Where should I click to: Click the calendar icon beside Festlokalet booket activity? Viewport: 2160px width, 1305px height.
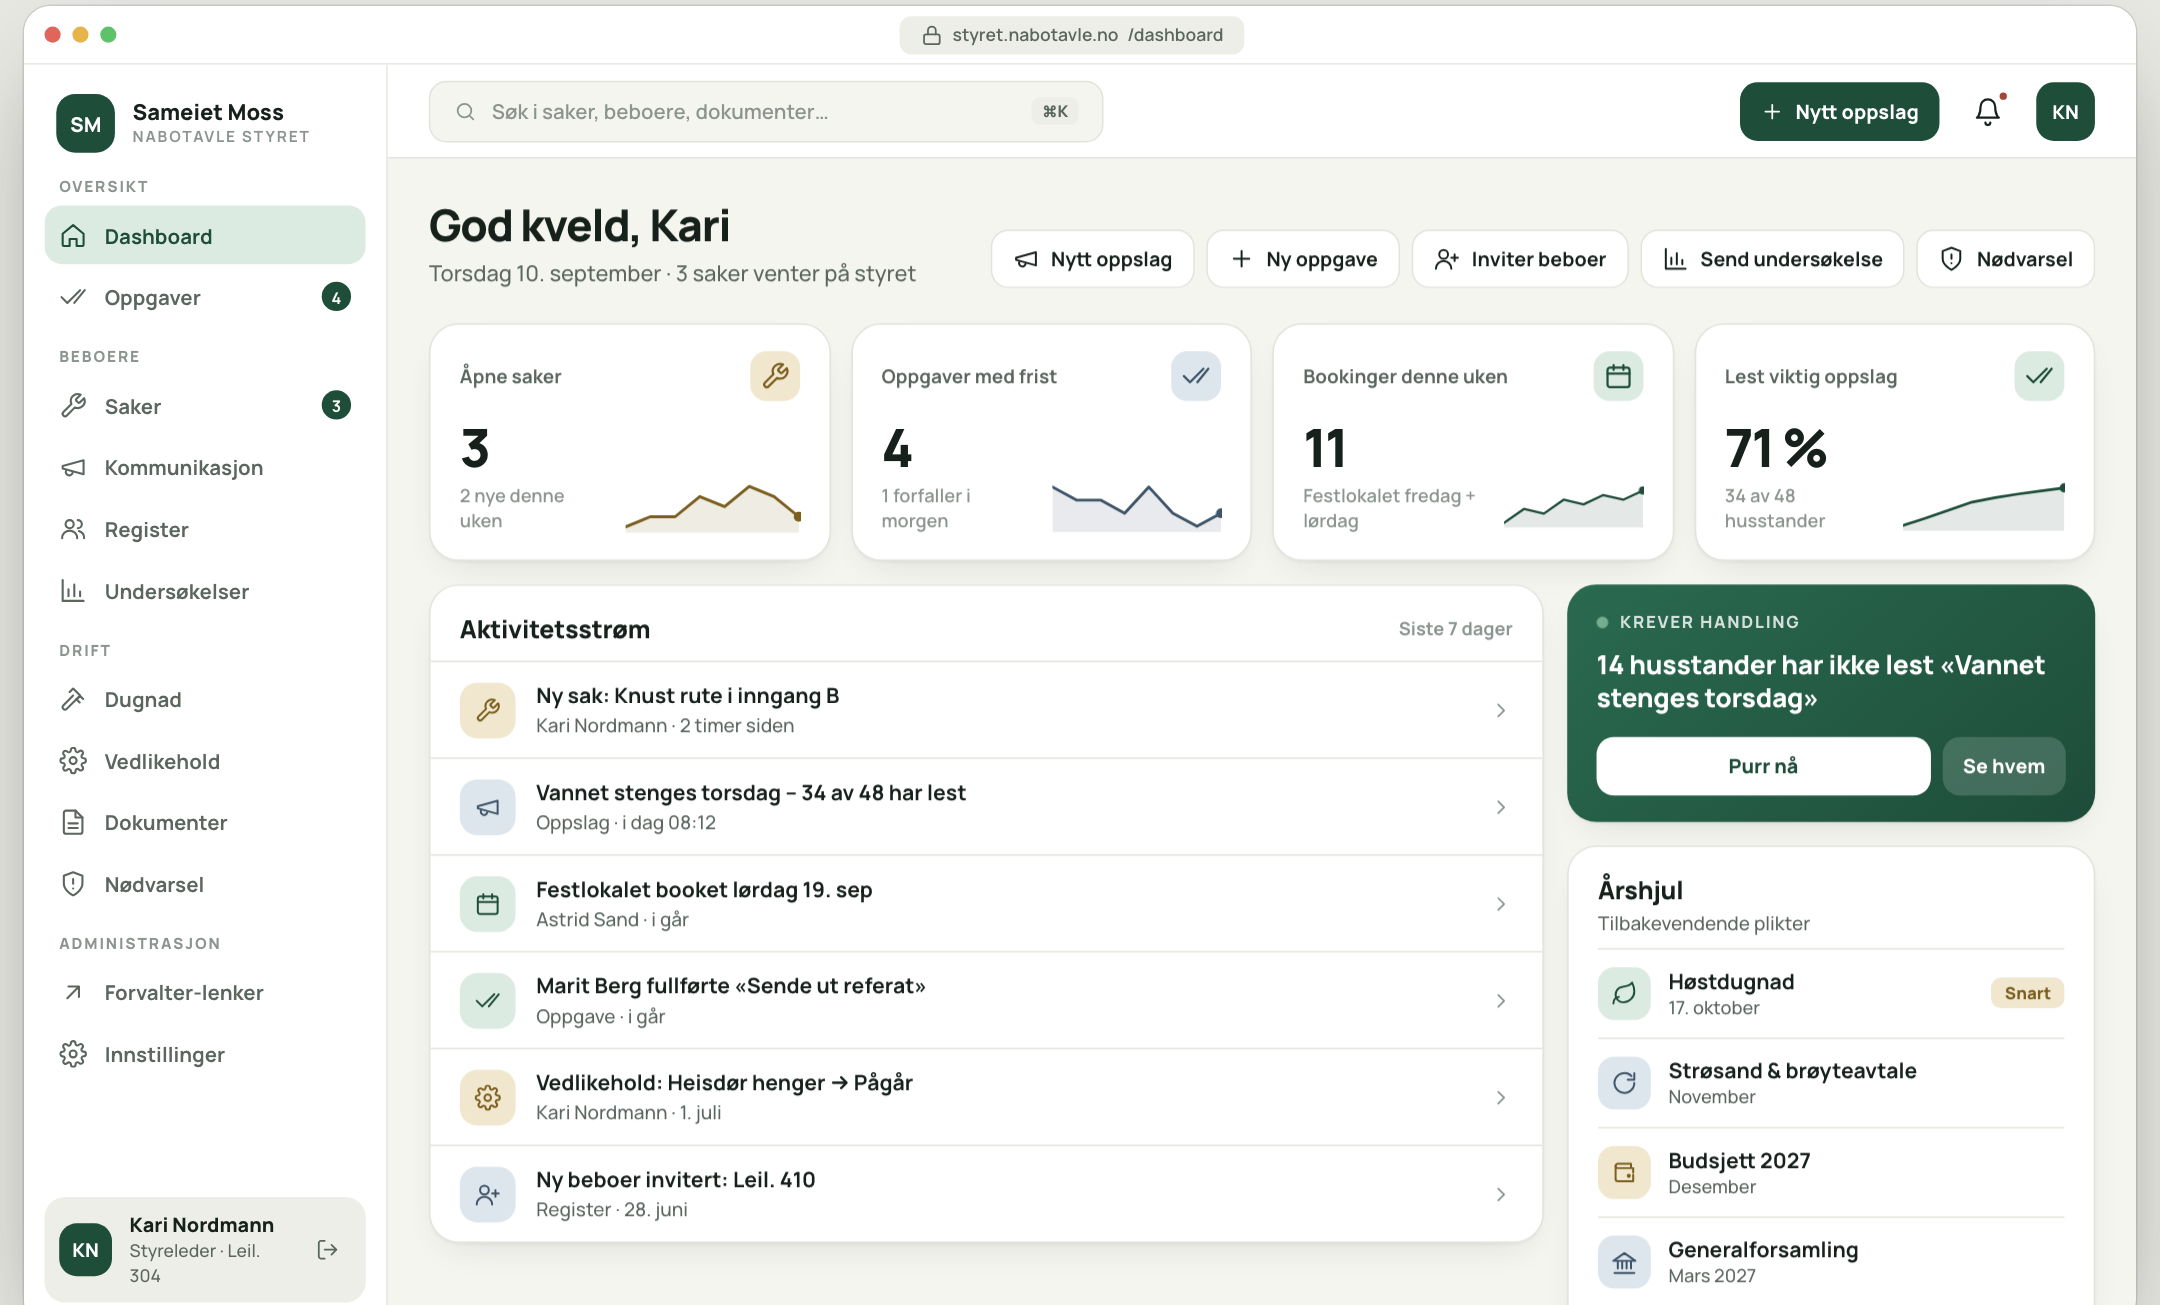point(488,904)
